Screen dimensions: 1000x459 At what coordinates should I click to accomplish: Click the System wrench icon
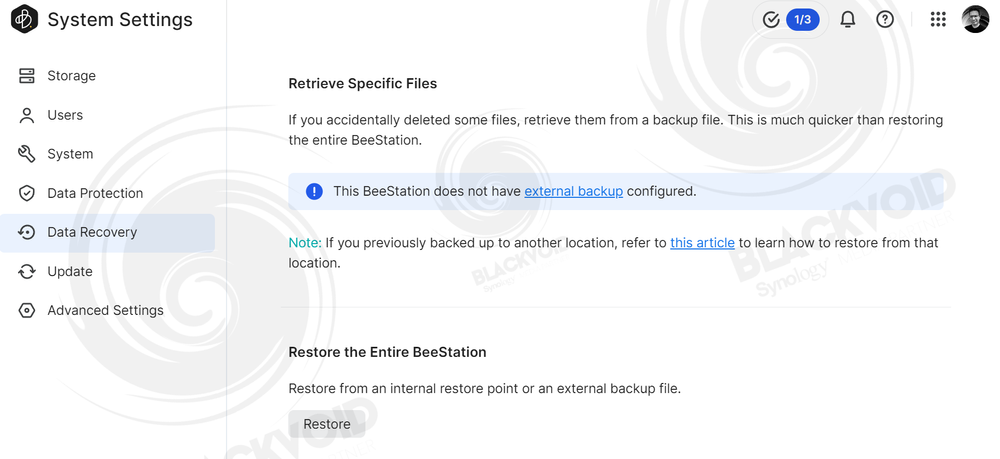point(27,154)
